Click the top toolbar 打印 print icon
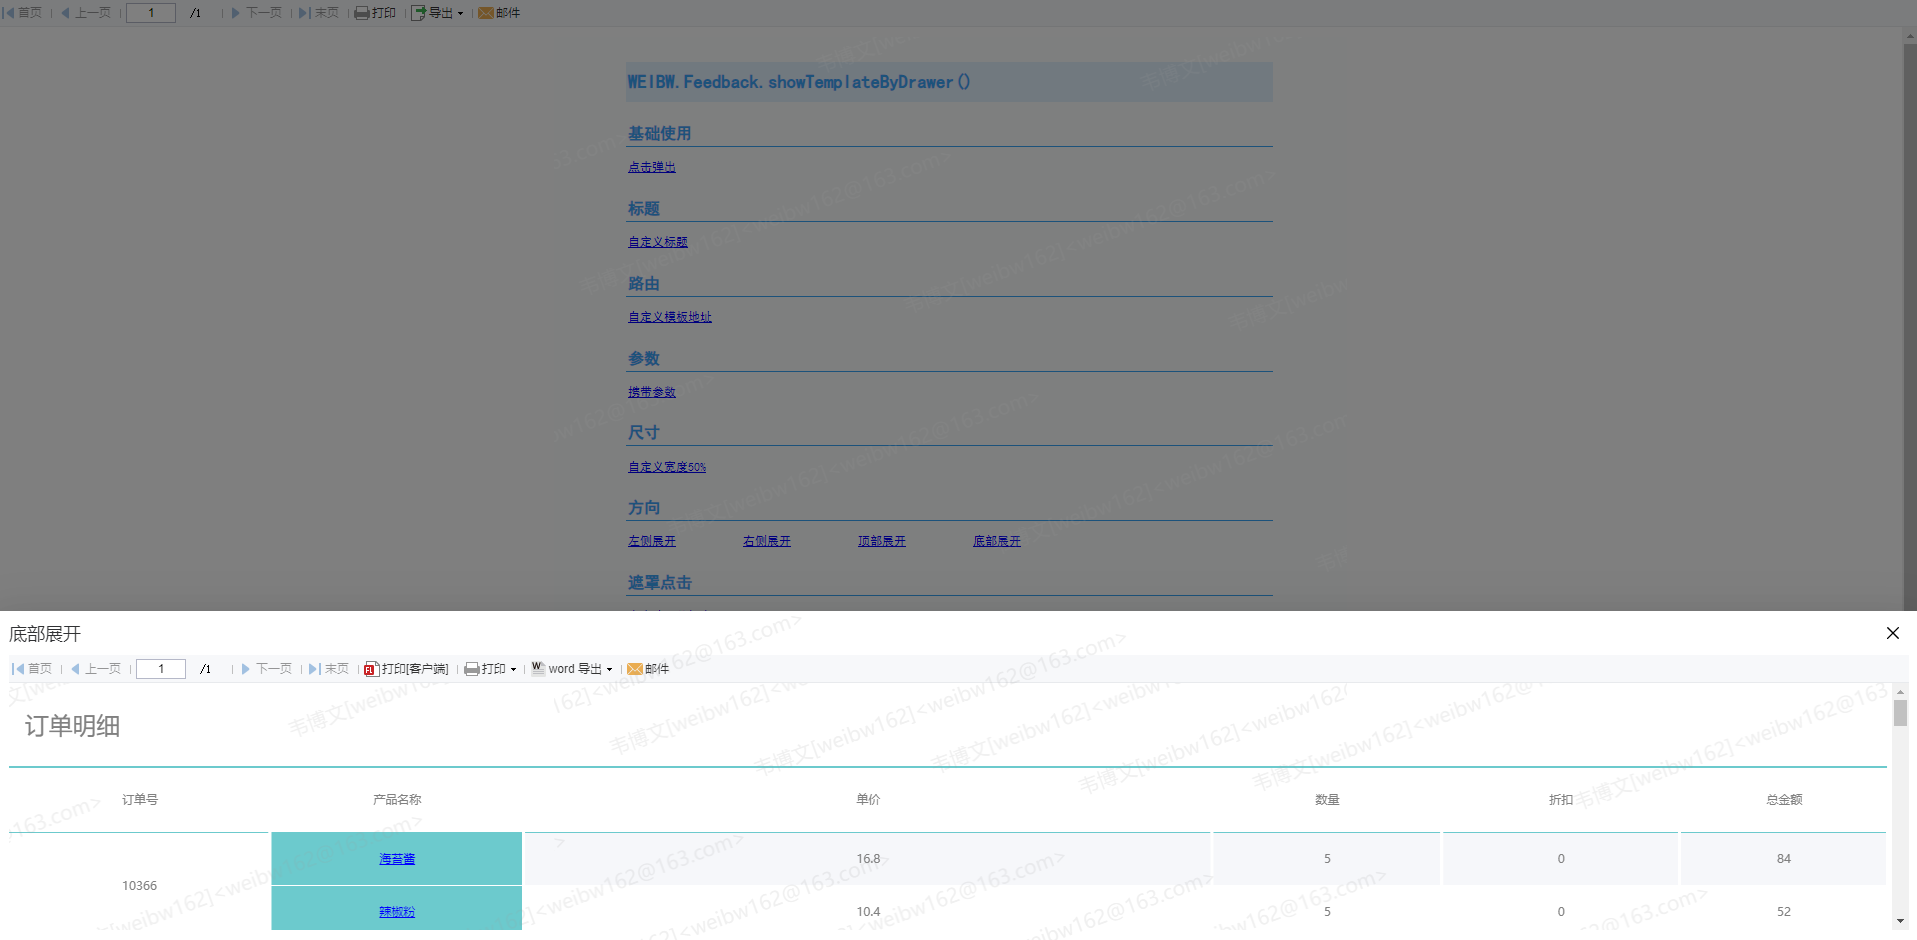 (375, 13)
